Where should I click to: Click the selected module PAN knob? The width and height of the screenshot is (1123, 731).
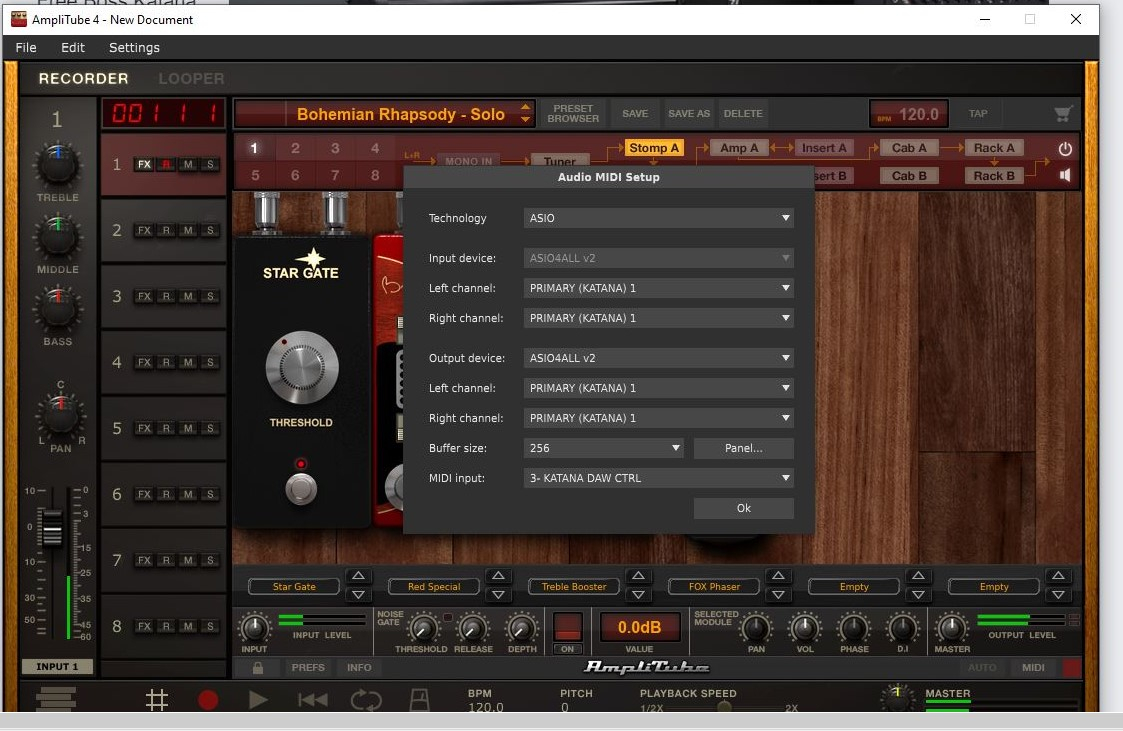[756, 628]
